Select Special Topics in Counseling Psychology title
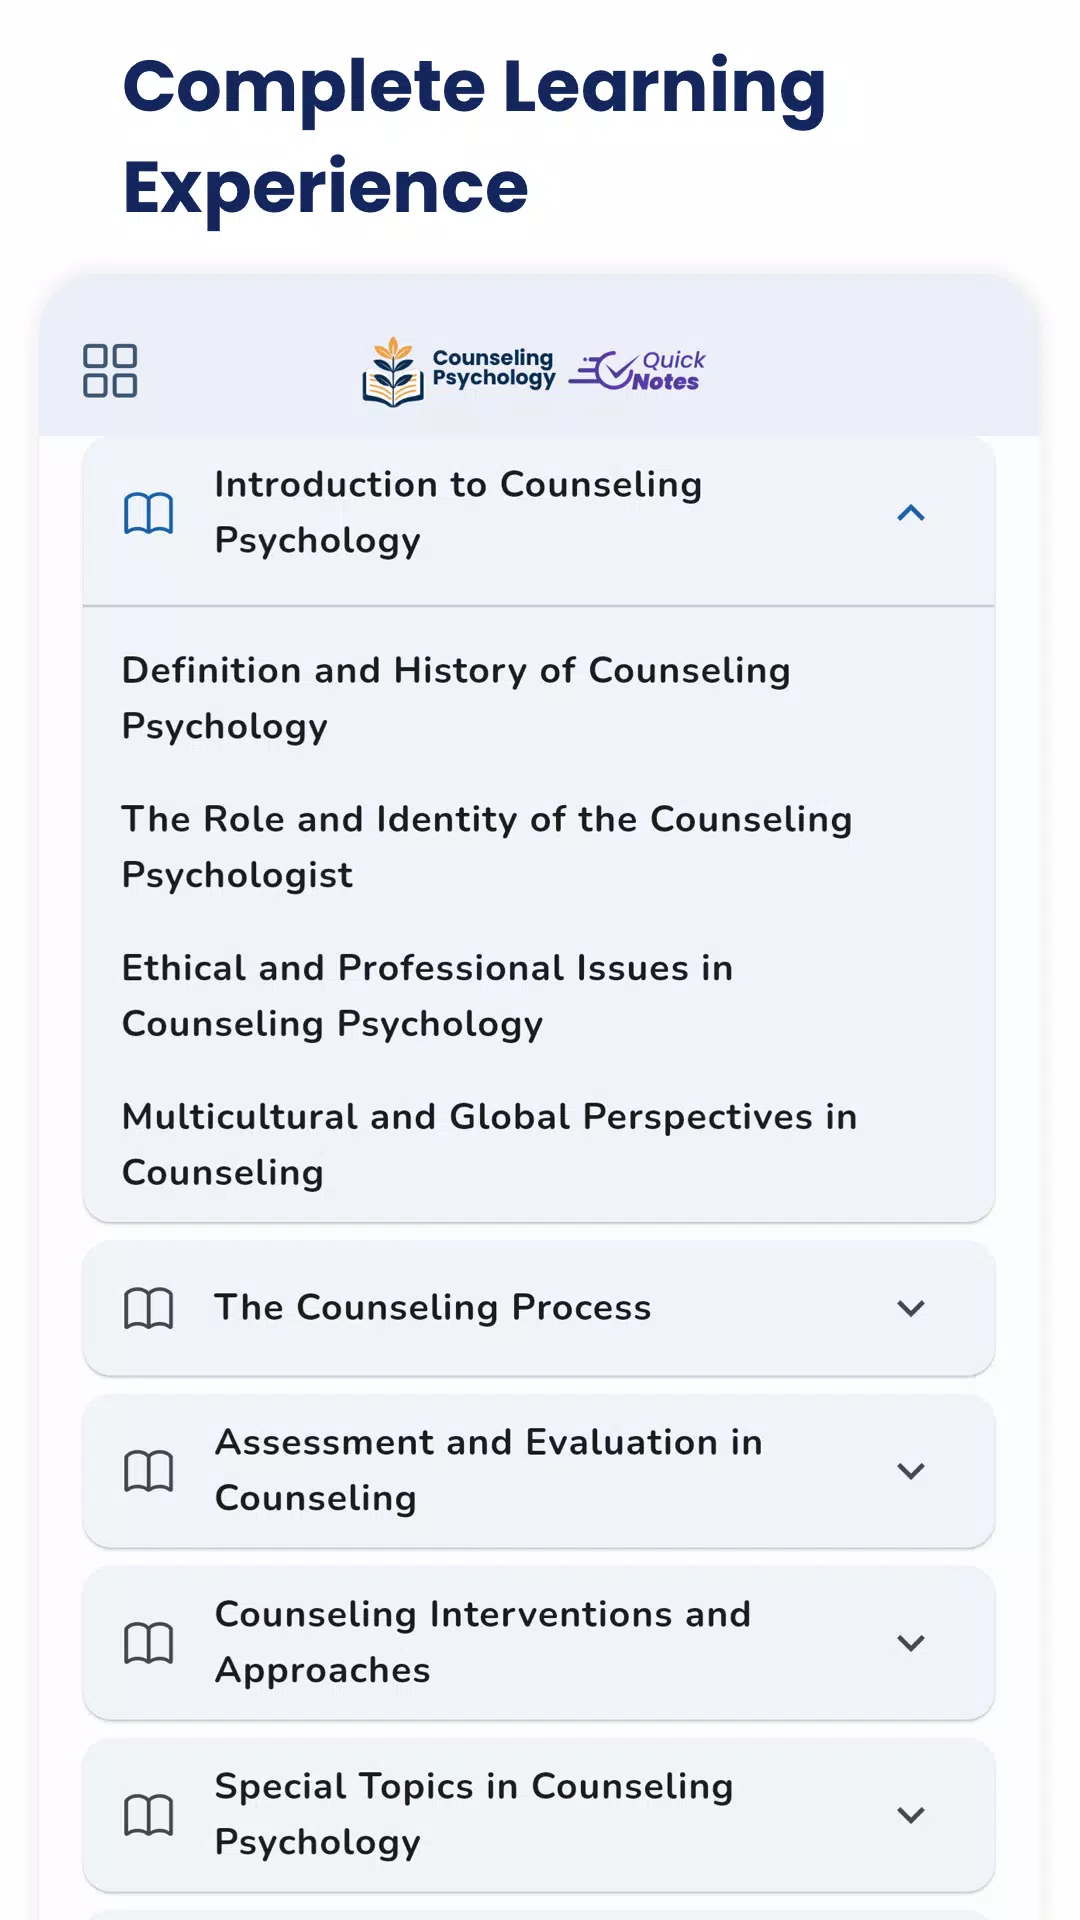The image size is (1080, 1920). 474,1815
